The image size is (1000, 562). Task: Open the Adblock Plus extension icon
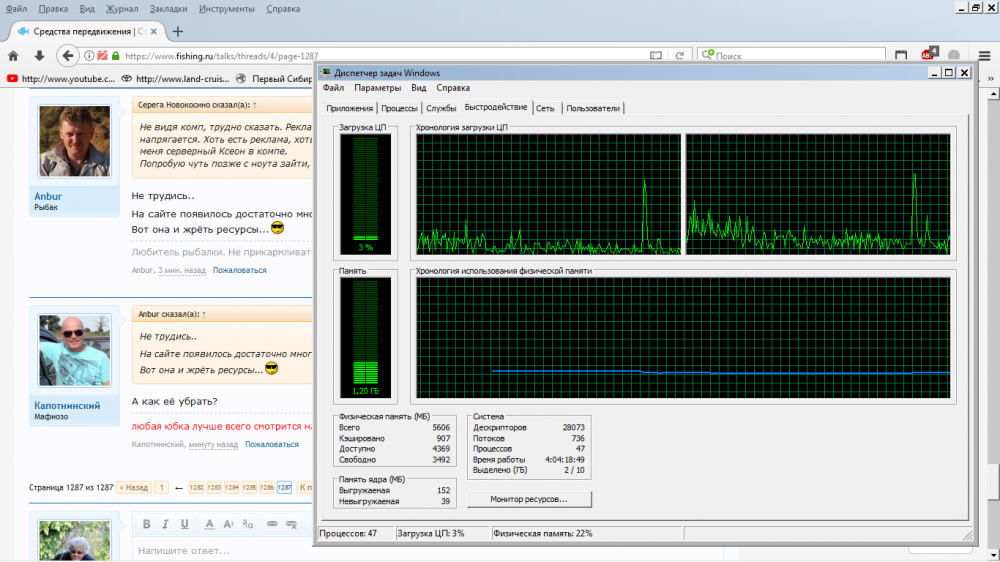(x=929, y=54)
